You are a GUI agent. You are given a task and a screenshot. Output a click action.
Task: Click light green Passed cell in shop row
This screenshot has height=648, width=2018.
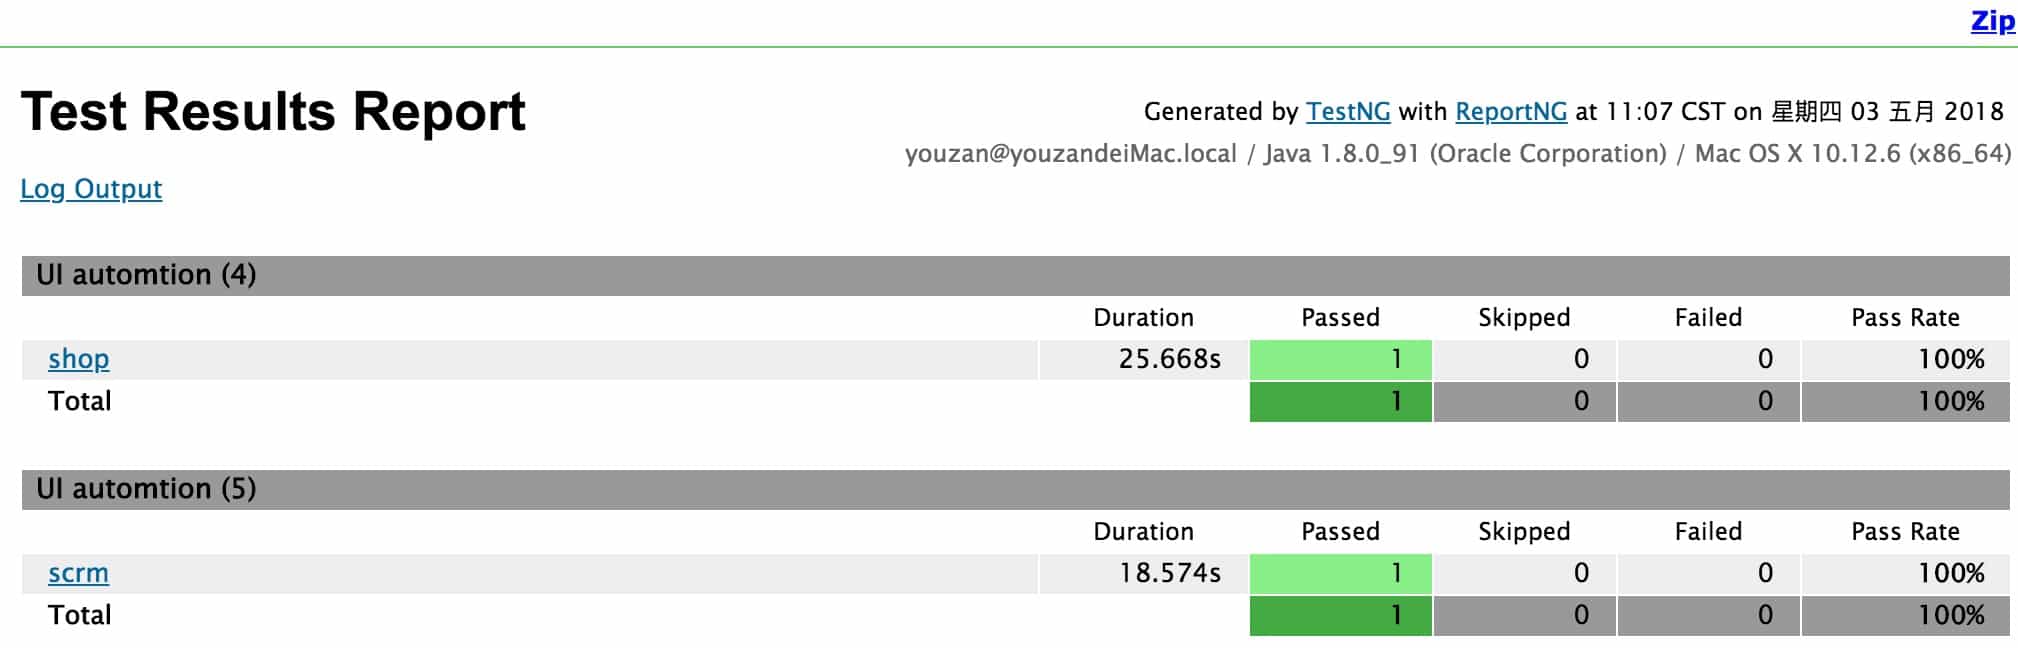(x=1340, y=359)
